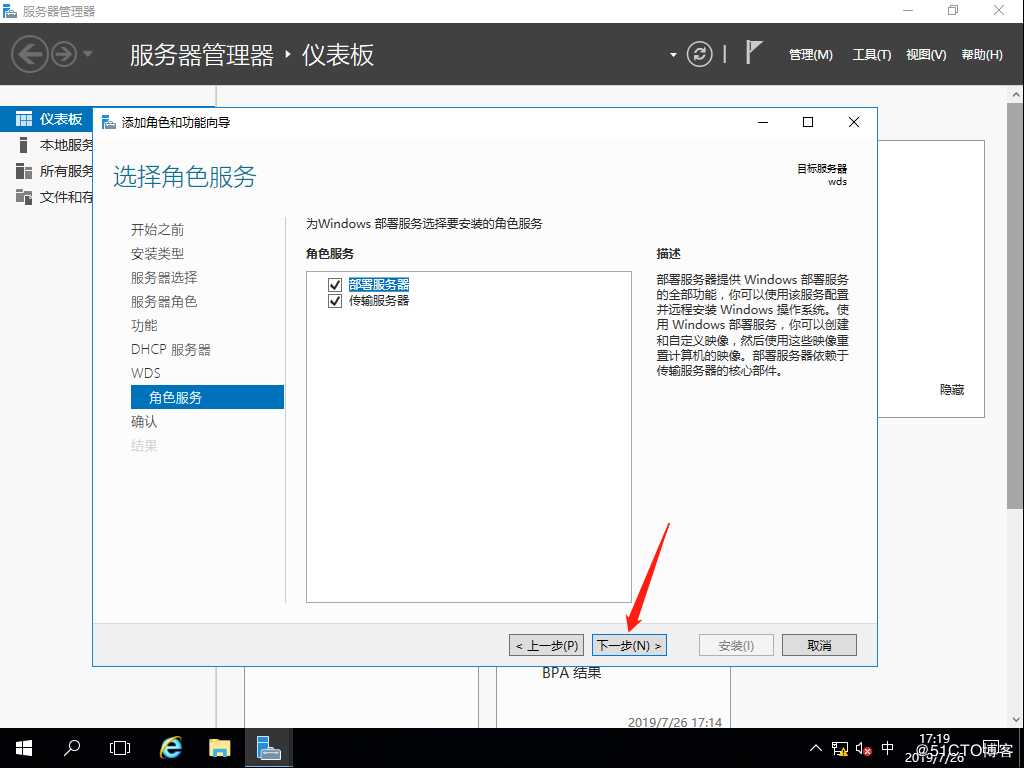Go to the 功能 wizard step
Screen dimensions: 1024x768
pos(144,325)
